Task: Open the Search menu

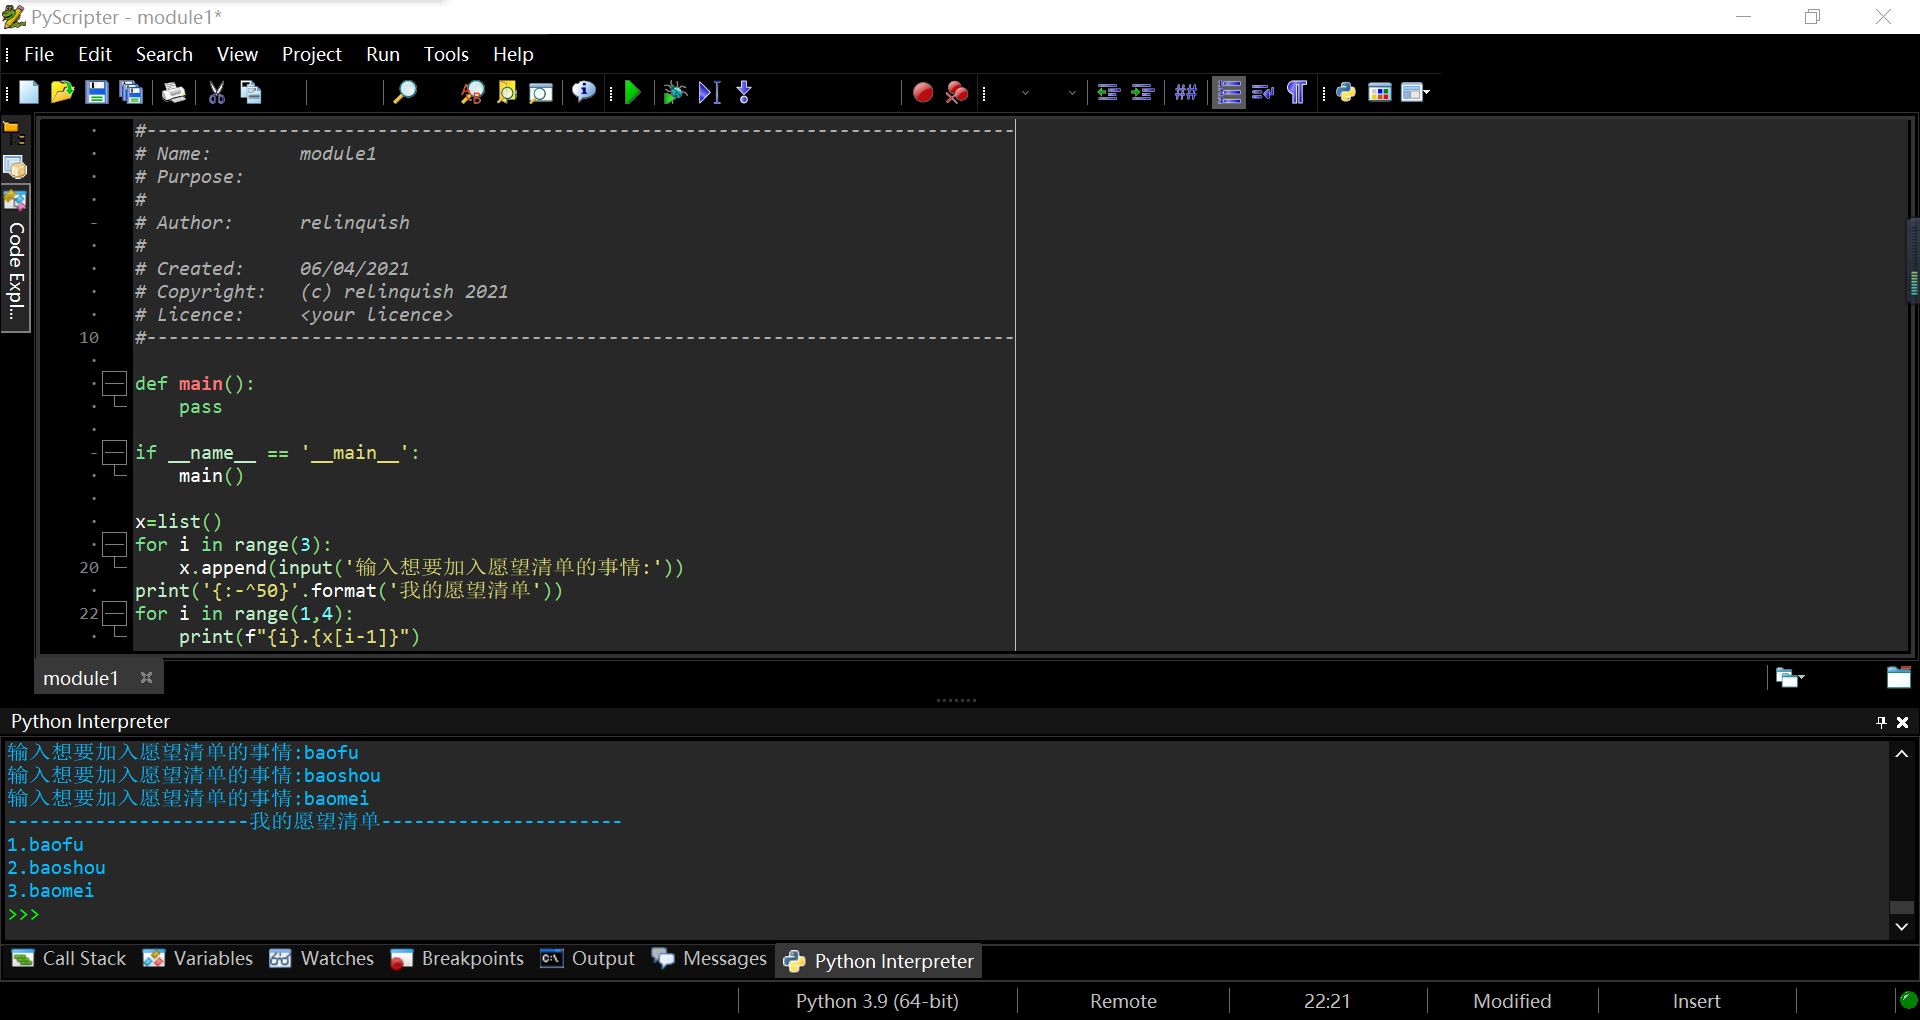Action: (164, 54)
